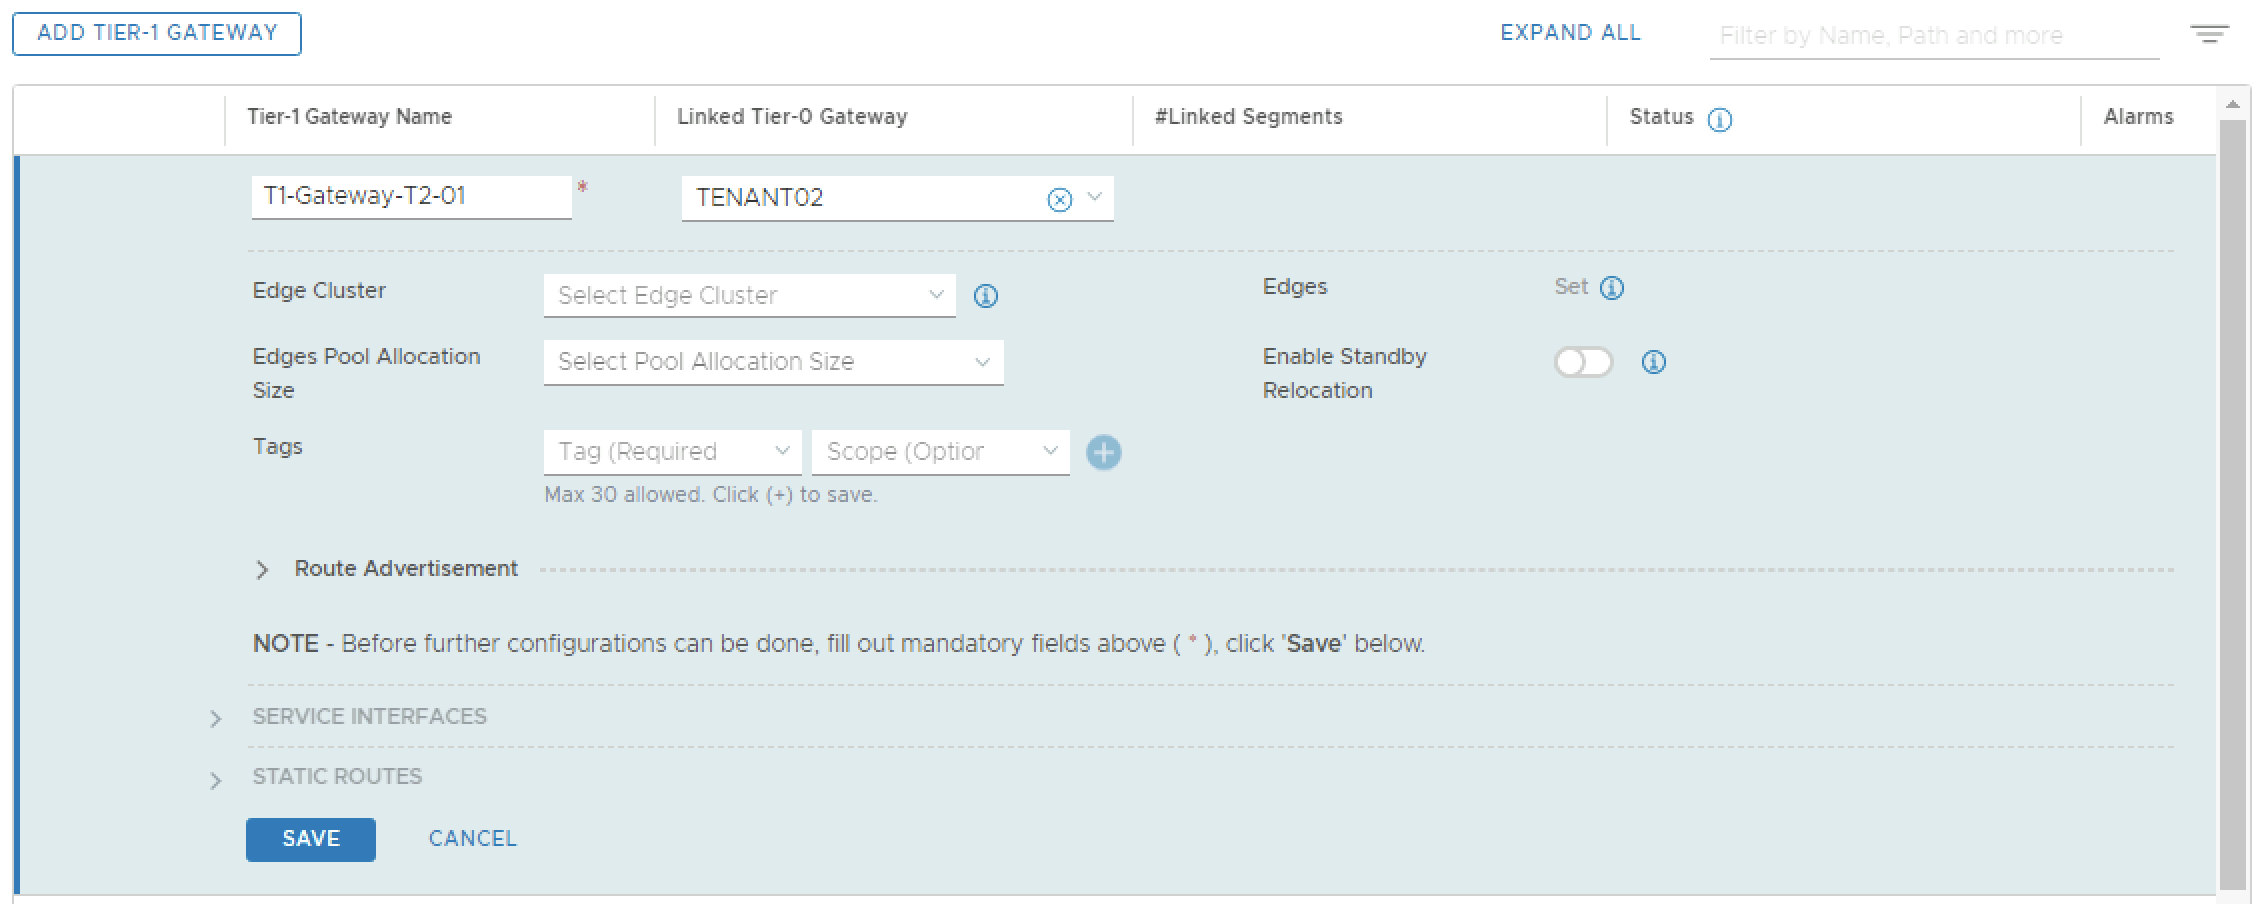Open the filter lines icon at top right

(x=2208, y=35)
